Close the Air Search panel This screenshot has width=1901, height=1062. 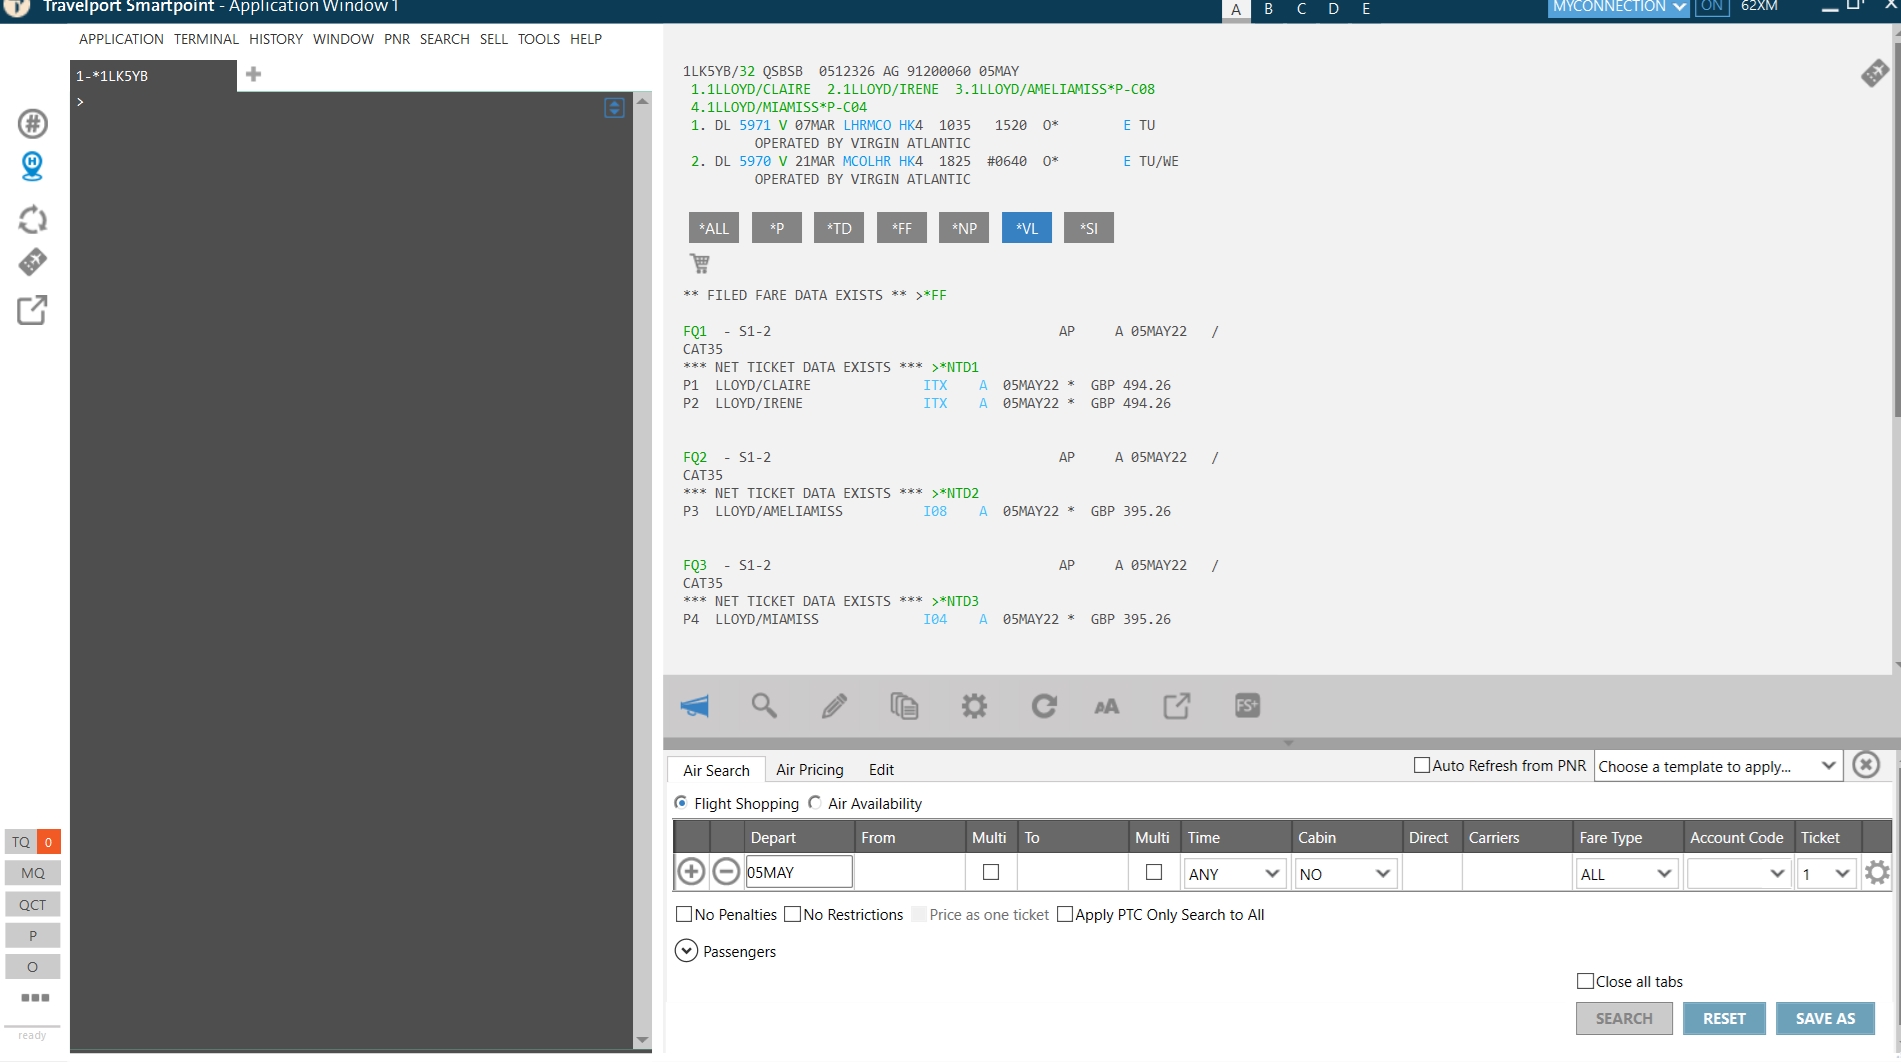click(1866, 765)
